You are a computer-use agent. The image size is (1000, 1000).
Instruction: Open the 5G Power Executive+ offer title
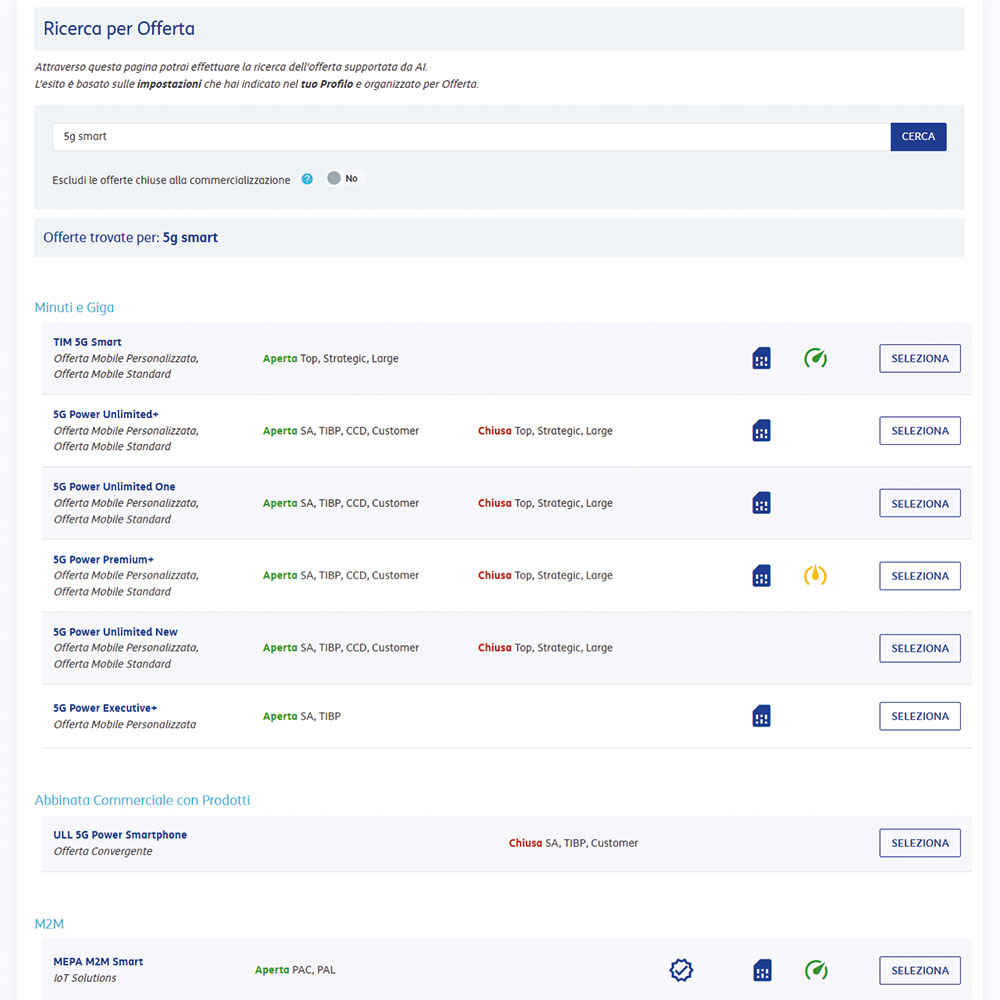(x=105, y=708)
